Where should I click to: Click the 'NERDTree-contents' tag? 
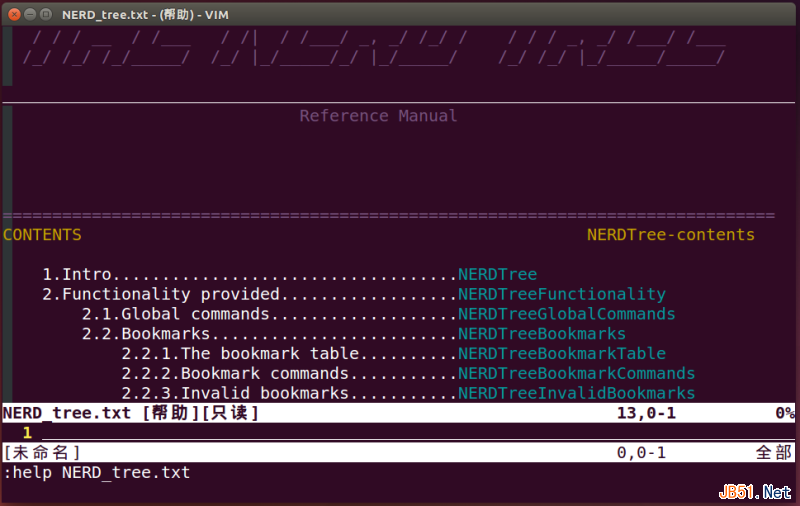coord(670,235)
